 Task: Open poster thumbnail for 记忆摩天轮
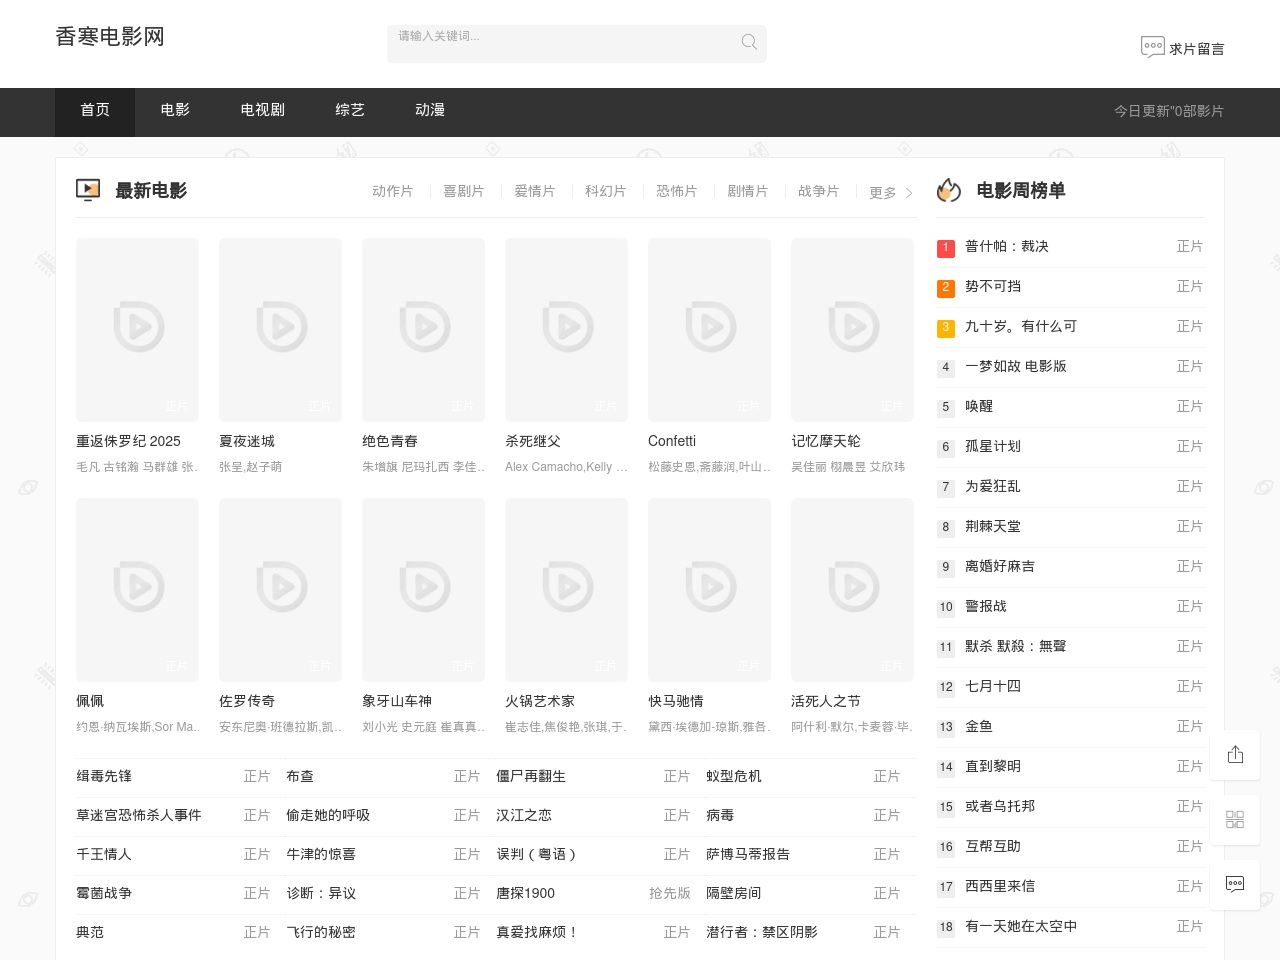click(852, 330)
